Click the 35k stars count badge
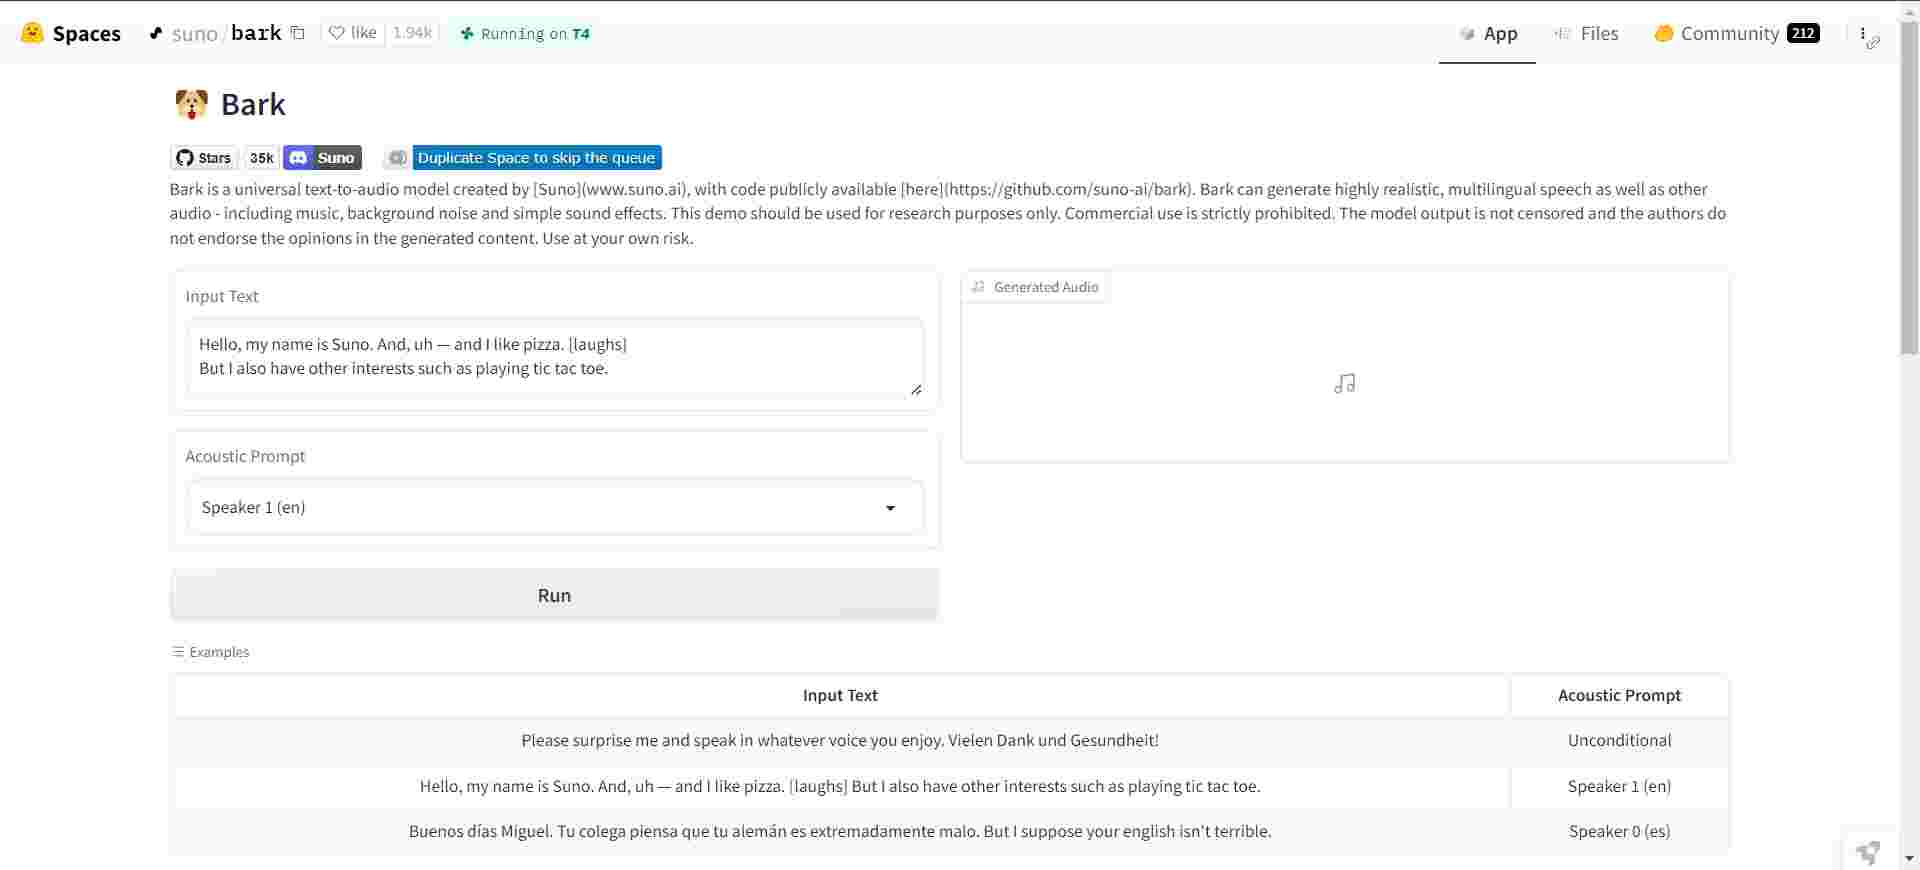Image resolution: width=1920 pixels, height=870 pixels. [x=262, y=158]
